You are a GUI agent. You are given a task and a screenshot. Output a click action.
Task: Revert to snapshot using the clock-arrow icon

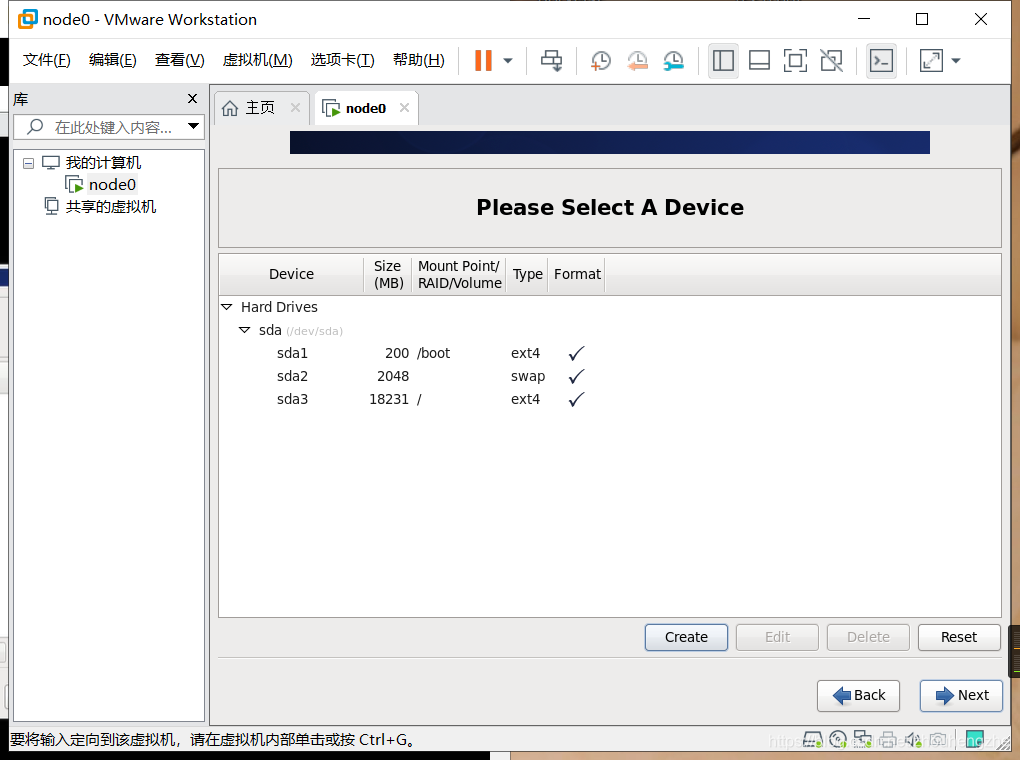638,61
